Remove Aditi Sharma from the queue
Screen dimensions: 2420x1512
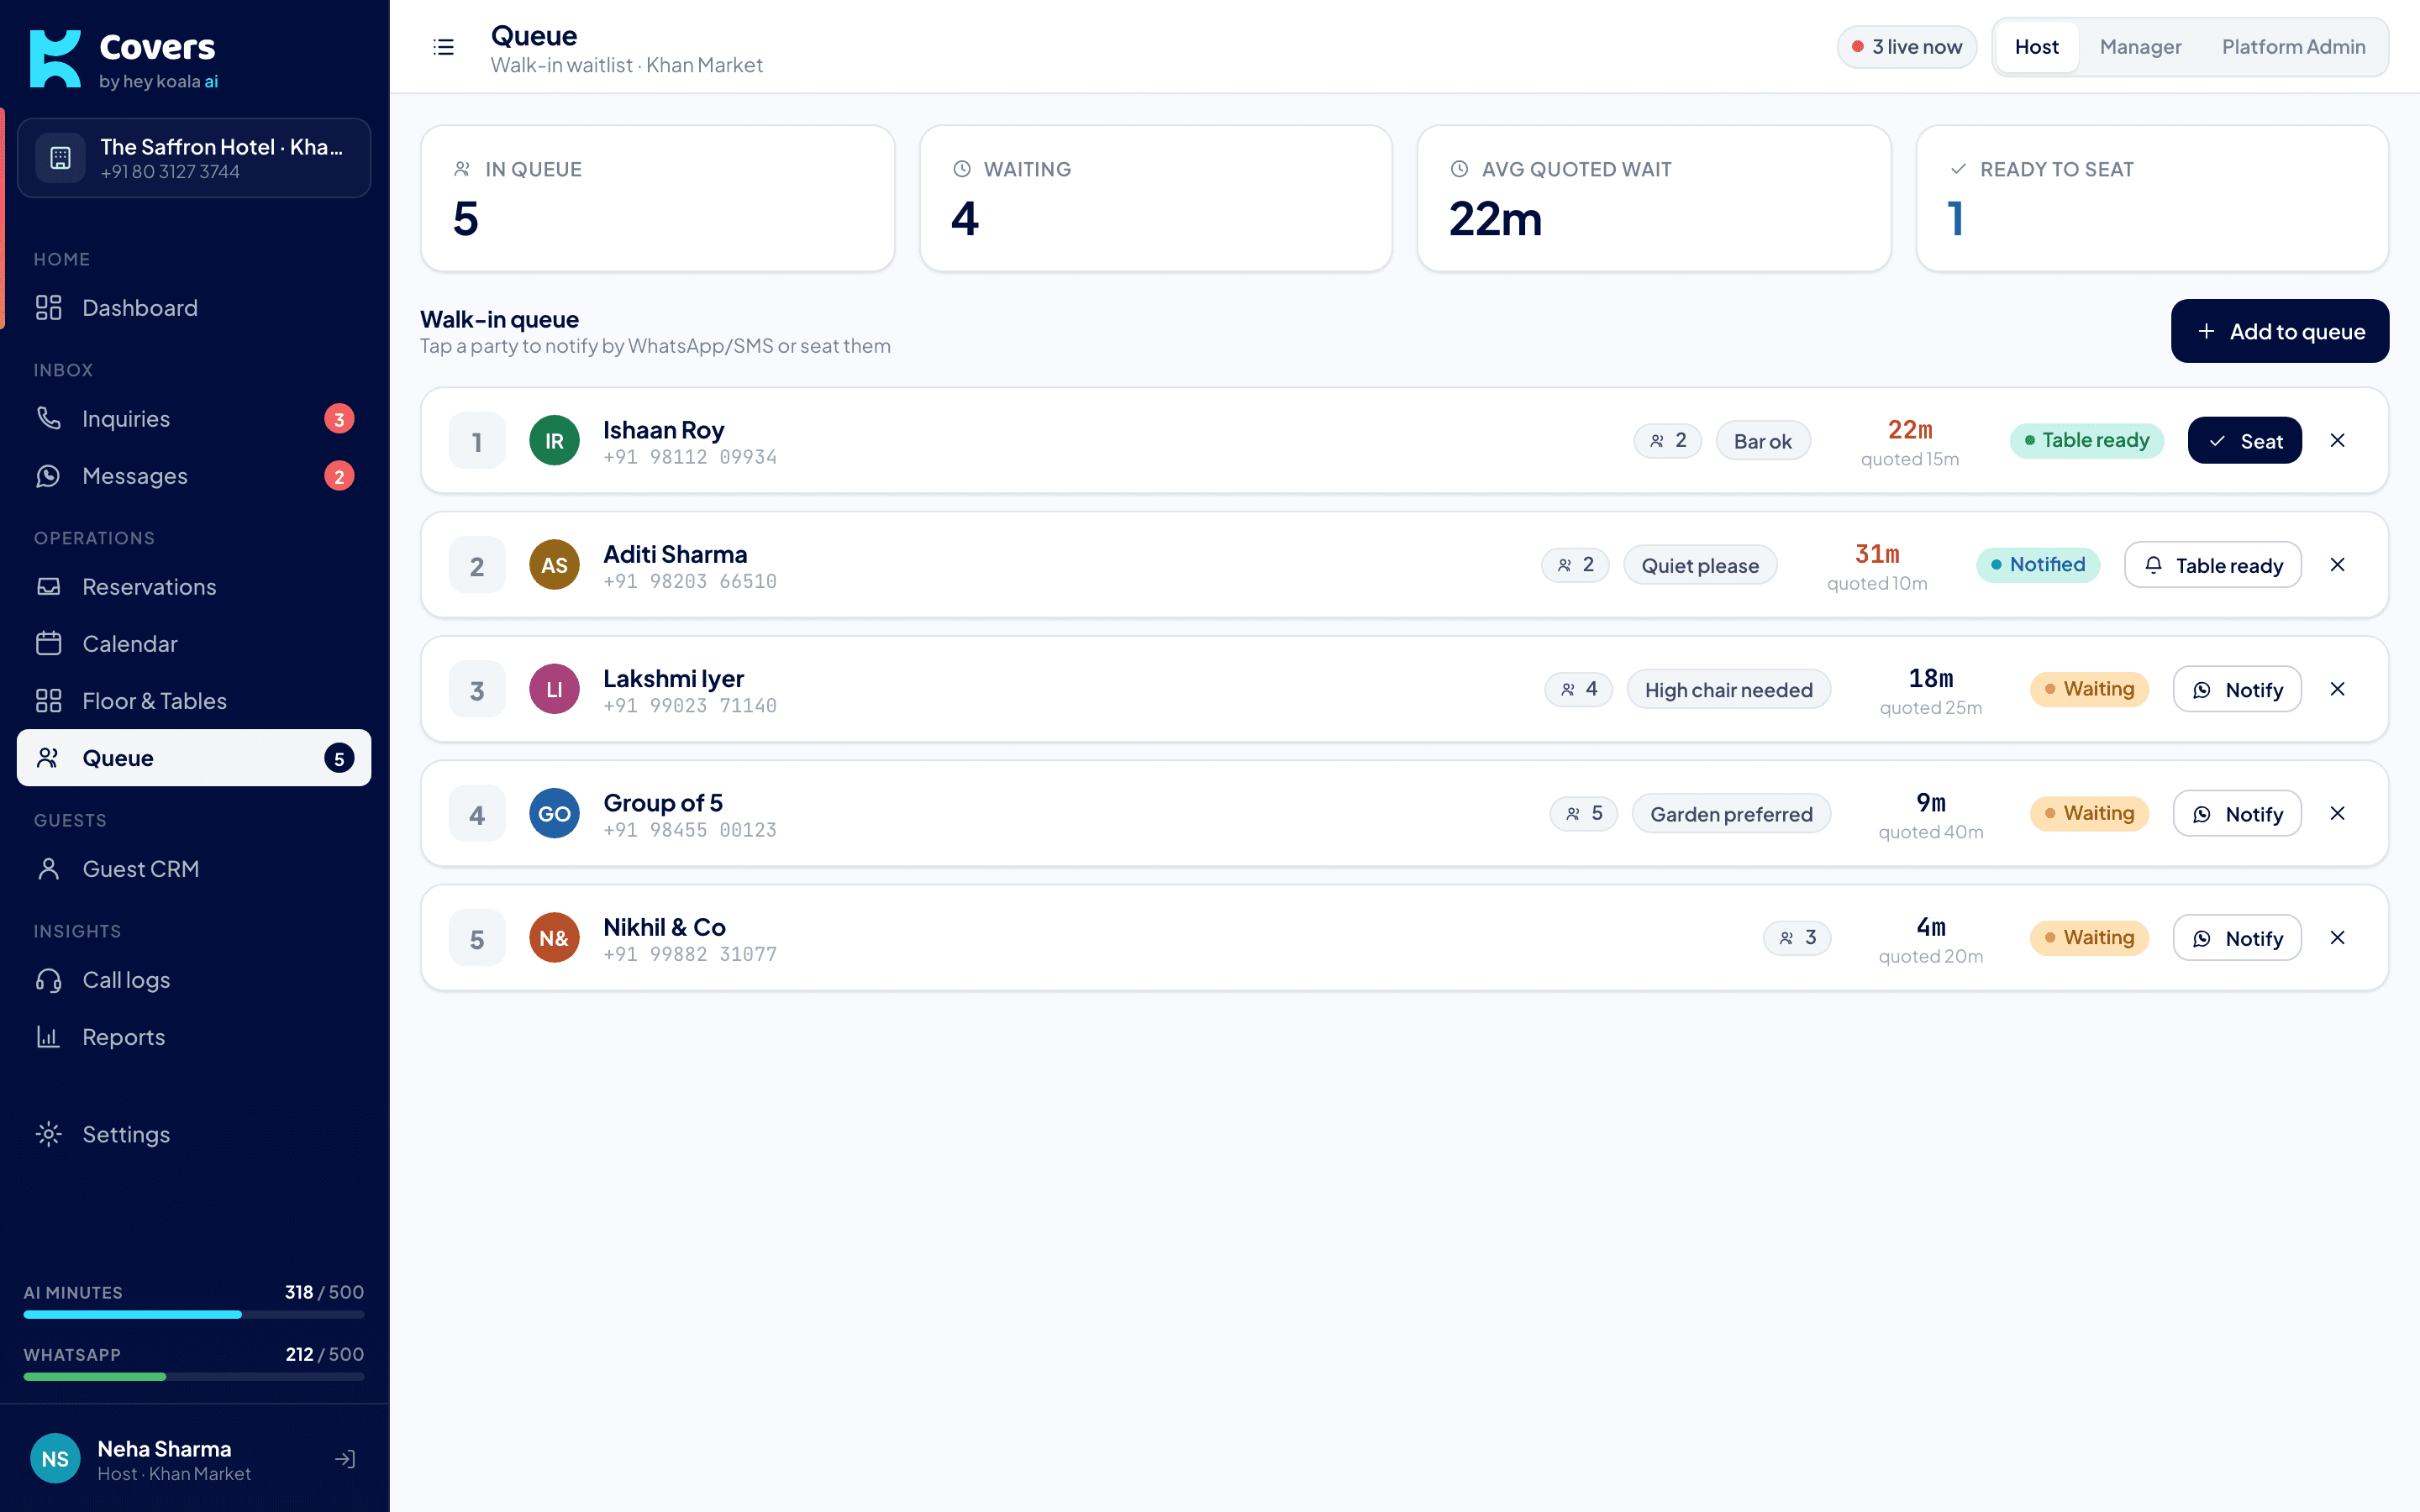coord(2337,565)
